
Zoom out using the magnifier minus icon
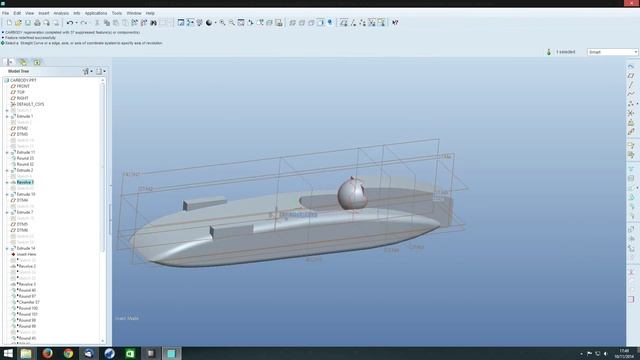click(231, 23)
